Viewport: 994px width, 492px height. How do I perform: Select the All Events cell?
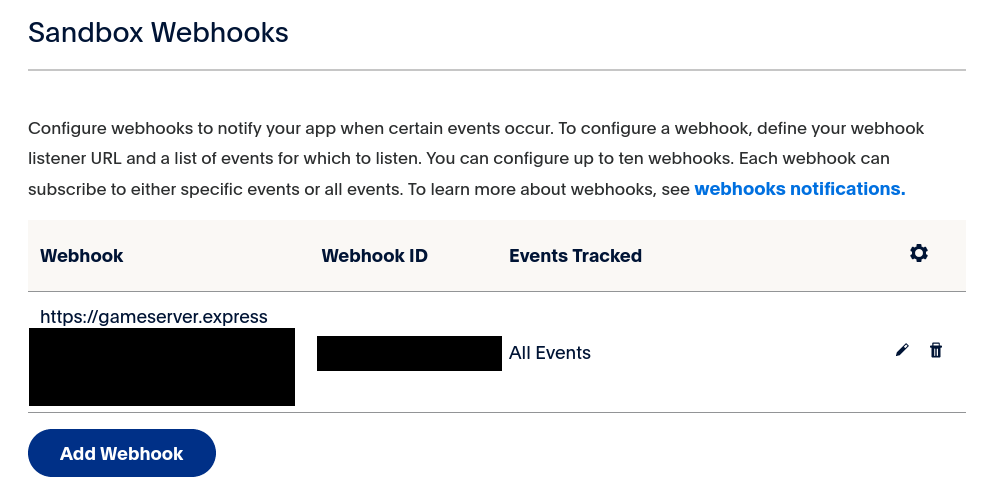click(x=550, y=352)
